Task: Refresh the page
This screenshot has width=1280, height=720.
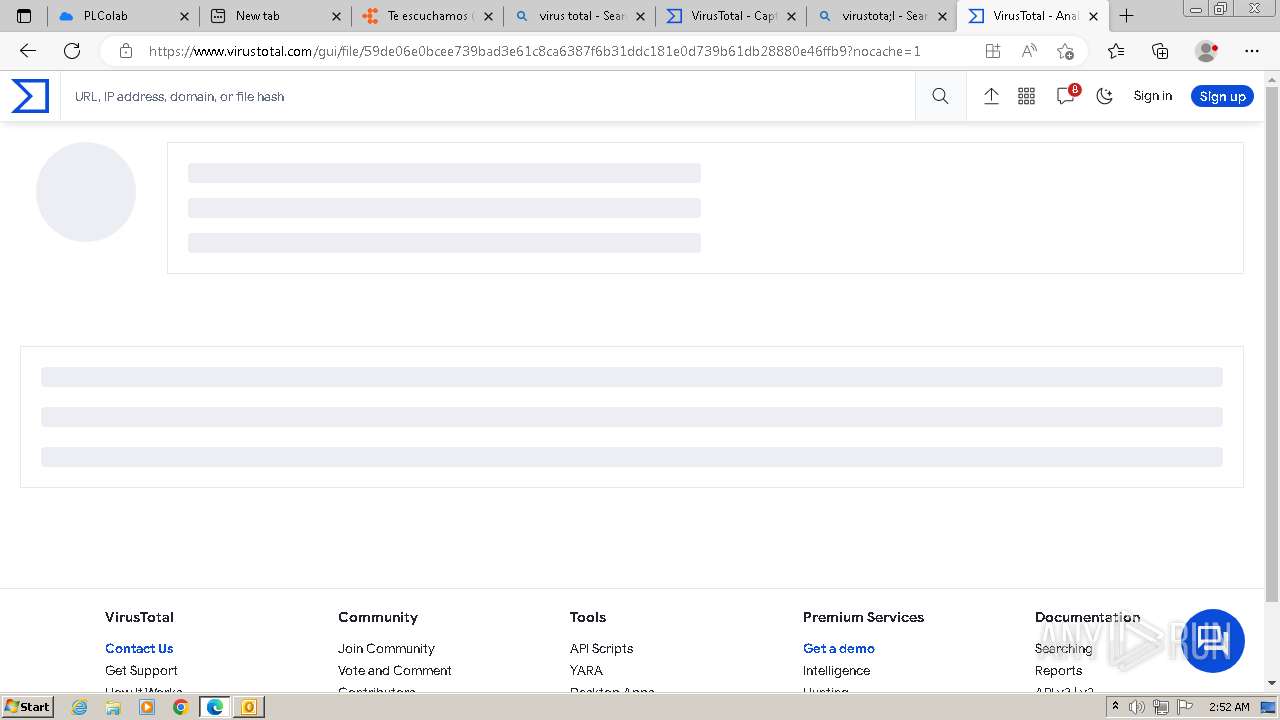Action: click(x=72, y=51)
